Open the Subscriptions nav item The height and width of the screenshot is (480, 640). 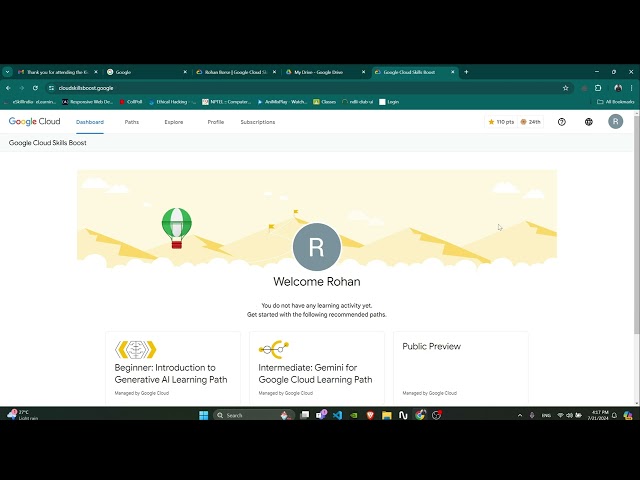pos(258,122)
